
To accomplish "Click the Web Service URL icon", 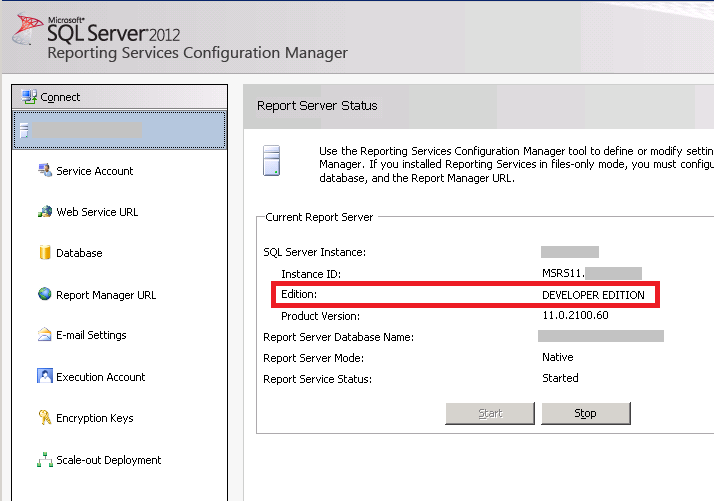I will 45,211.
